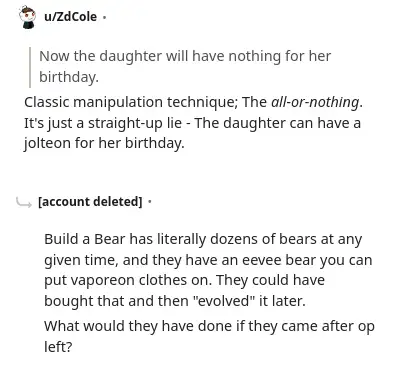This screenshot has width=400, height=382.
Task: Open u/ZdCole's avatar icon
Action: 27,17
